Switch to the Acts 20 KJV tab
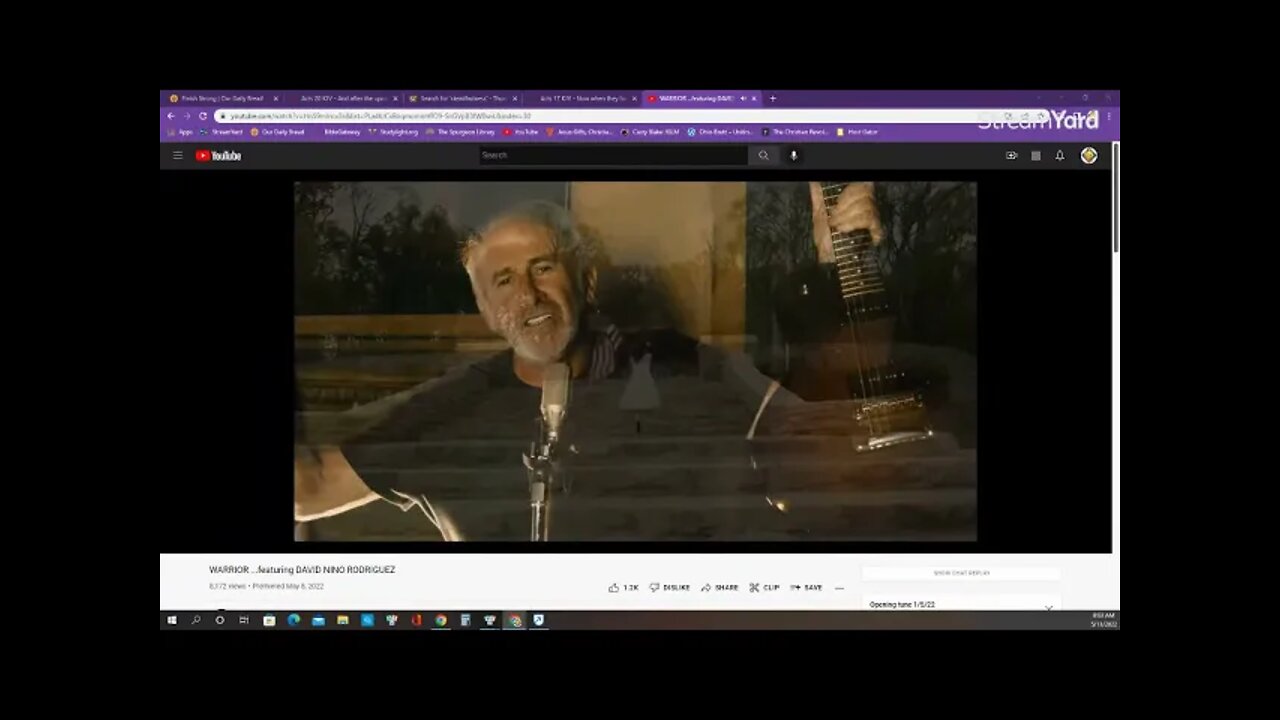The height and width of the screenshot is (720, 1280). (343, 98)
